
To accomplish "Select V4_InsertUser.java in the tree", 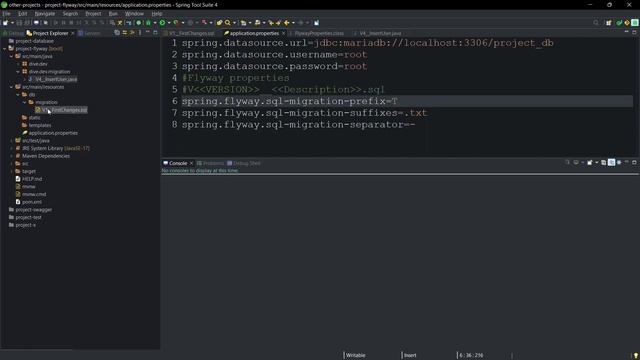I will click(56, 79).
